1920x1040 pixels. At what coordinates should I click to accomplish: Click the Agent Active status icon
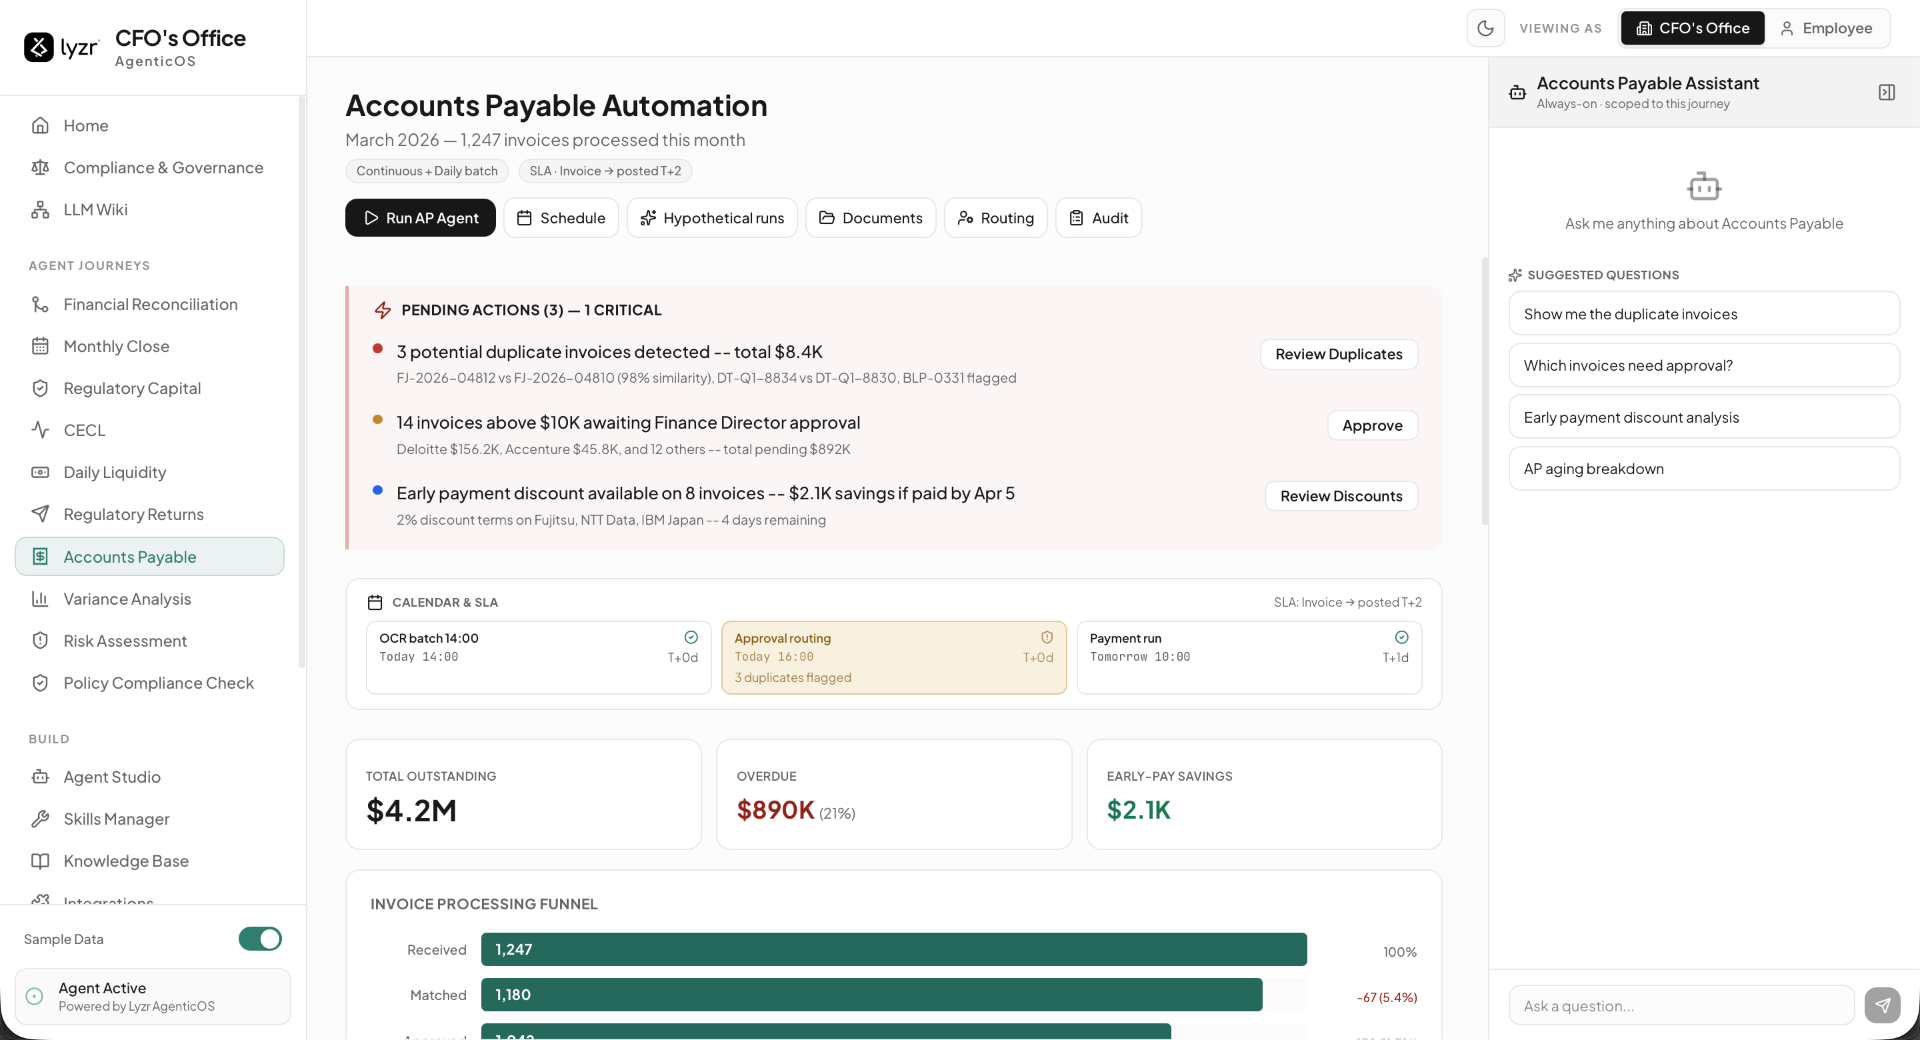(x=34, y=996)
